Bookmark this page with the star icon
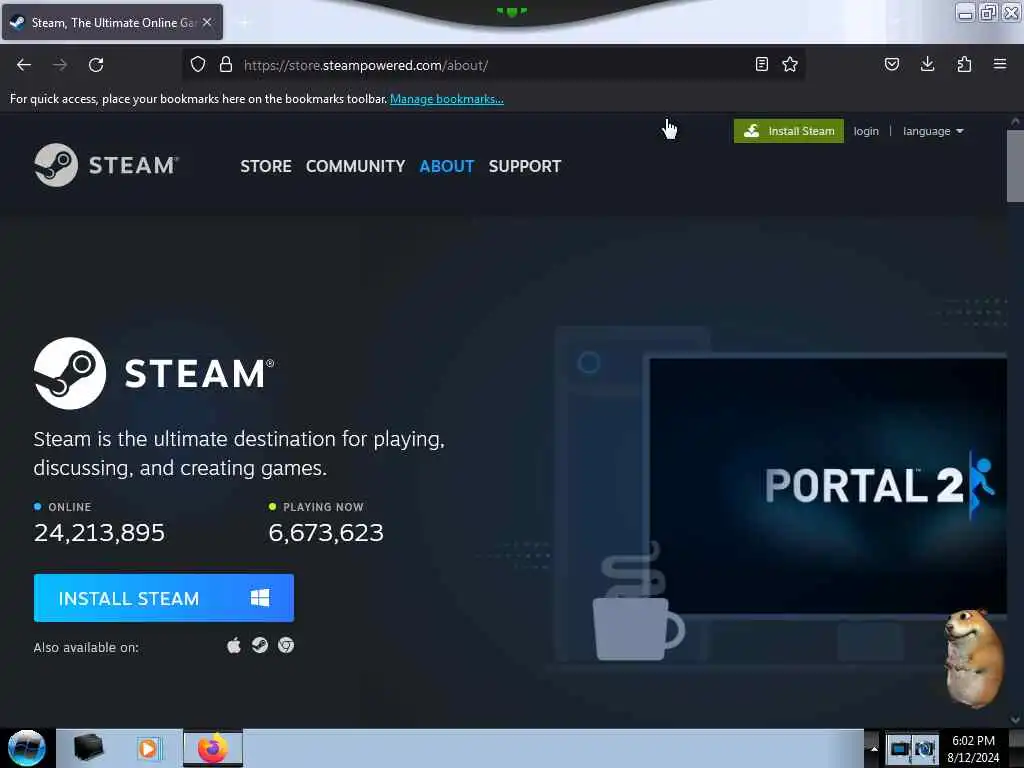Viewport: 1024px width, 768px height. coord(790,64)
